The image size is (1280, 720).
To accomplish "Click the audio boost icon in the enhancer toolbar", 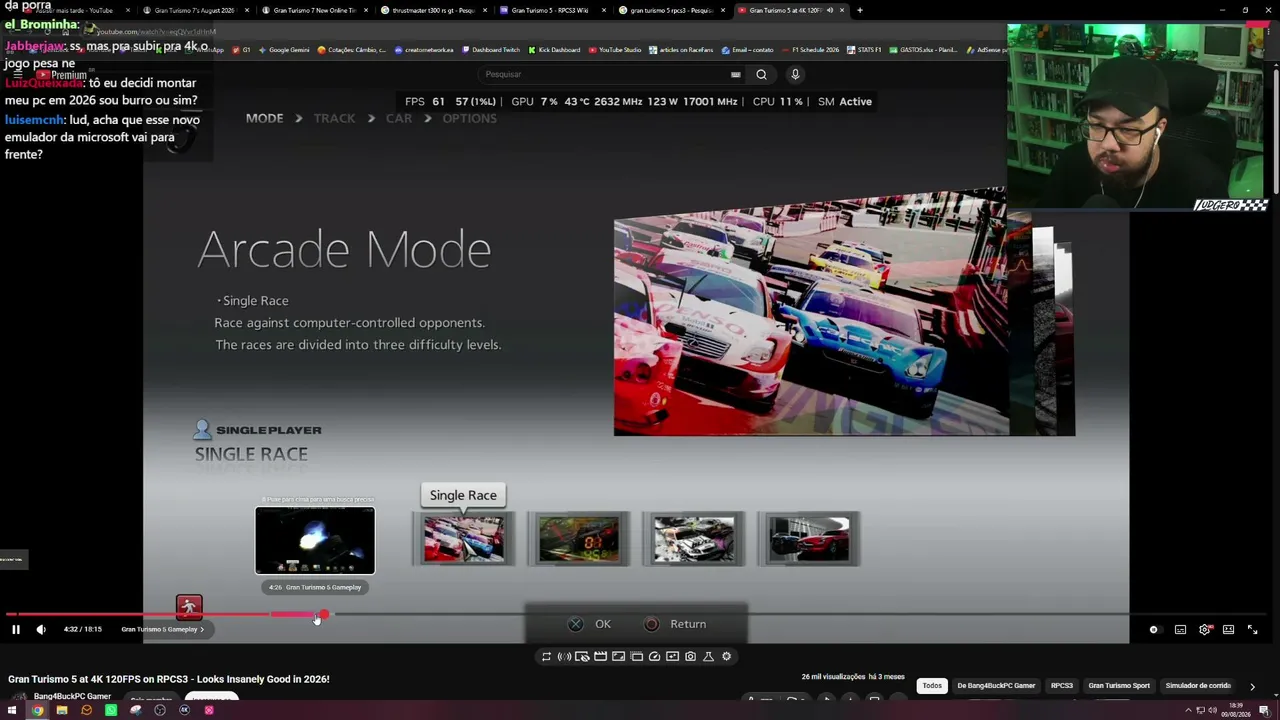I will point(564,656).
